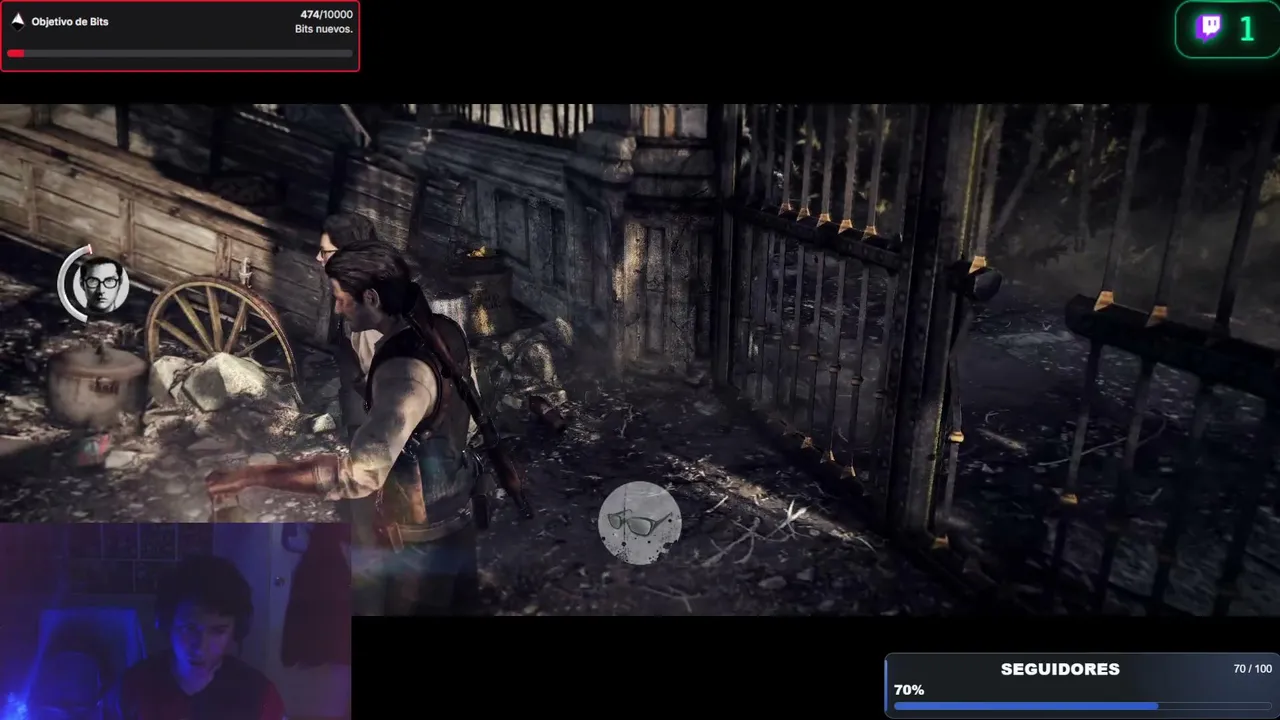Click the "70%" followers percentage
The width and height of the screenshot is (1280, 720).
point(909,690)
